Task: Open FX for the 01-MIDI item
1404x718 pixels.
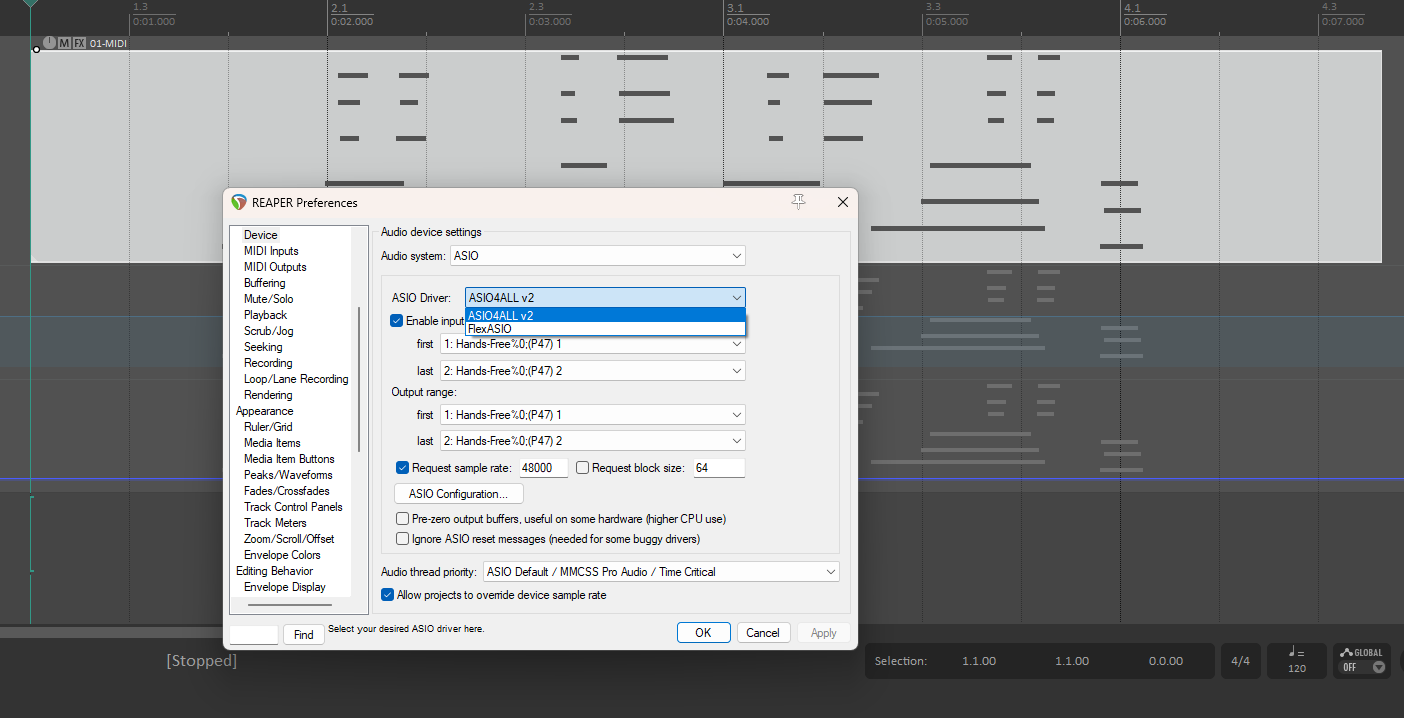Action: click(x=79, y=44)
